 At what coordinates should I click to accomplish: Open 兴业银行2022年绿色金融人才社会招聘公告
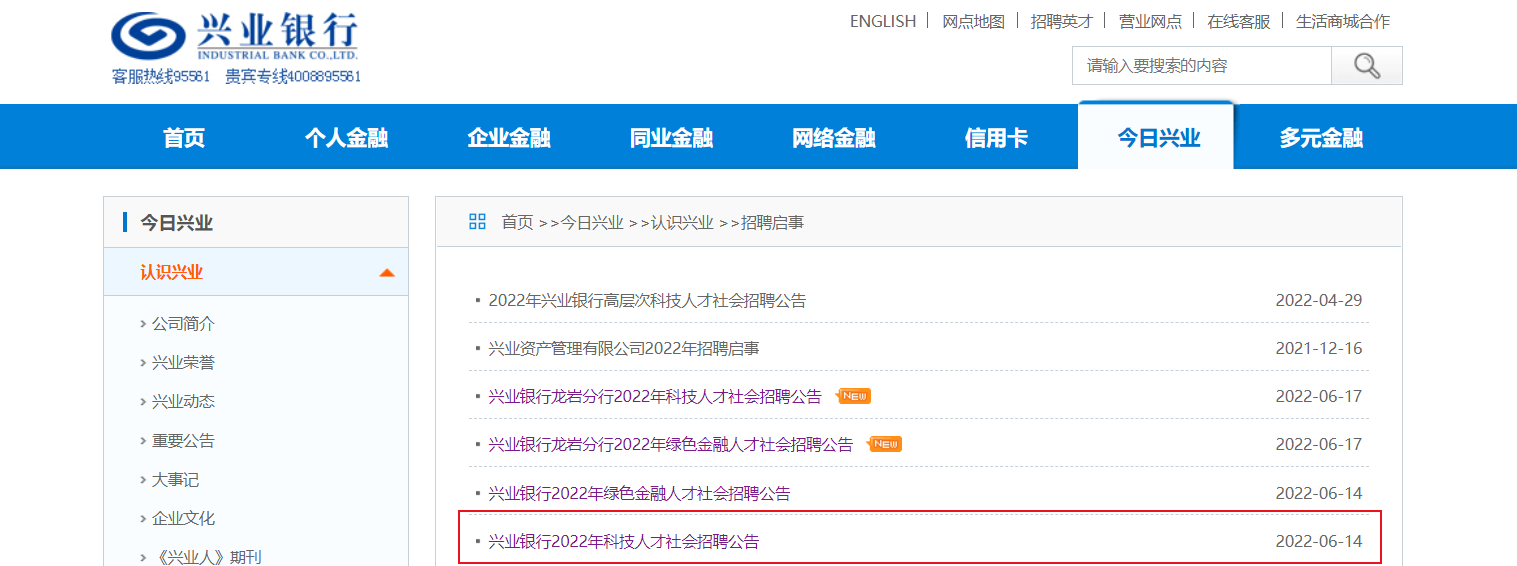coord(639,493)
